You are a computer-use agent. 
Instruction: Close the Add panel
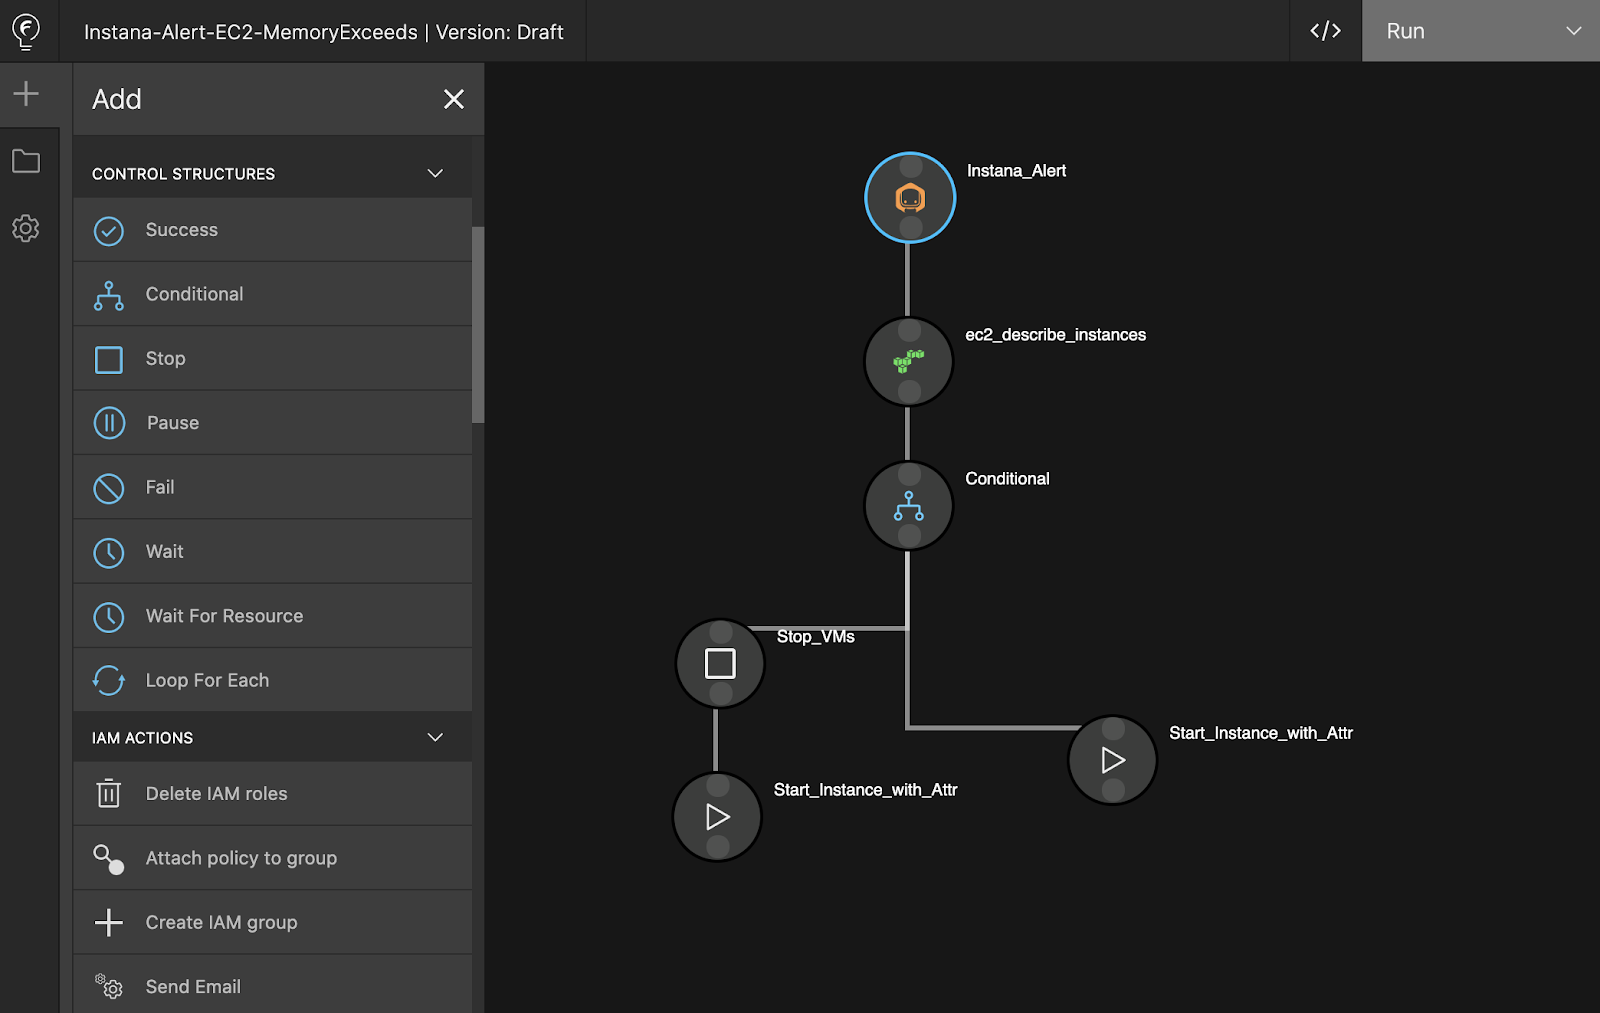454,99
